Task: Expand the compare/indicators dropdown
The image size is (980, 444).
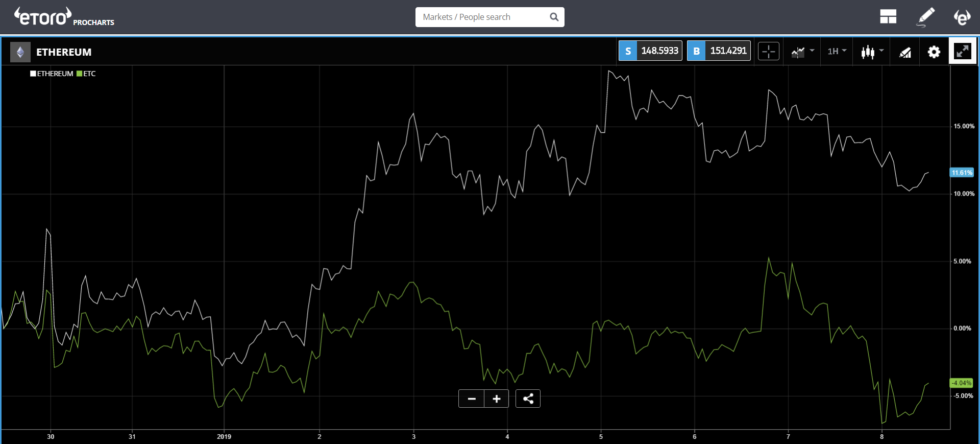Action: coord(802,51)
